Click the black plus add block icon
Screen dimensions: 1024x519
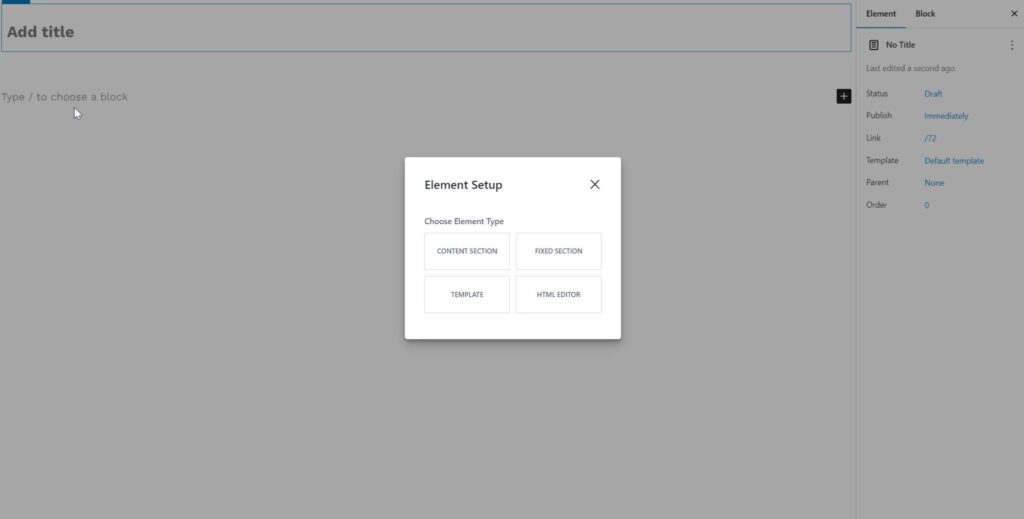843,96
